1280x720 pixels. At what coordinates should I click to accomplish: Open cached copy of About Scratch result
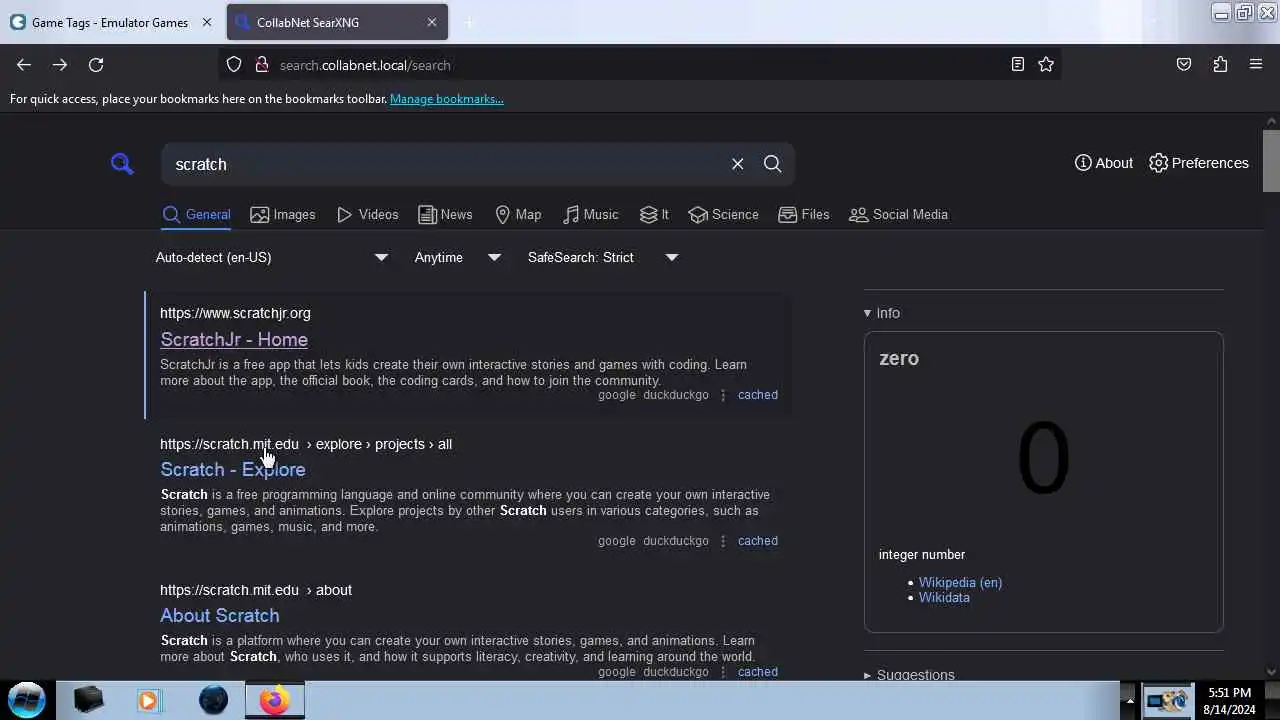coord(757,672)
